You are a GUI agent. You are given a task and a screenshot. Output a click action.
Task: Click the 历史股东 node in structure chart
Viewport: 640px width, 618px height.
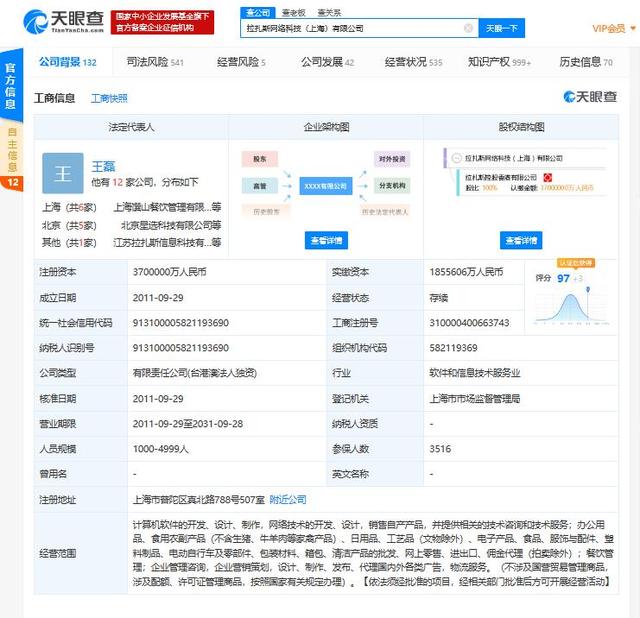click(x=266, y=211)
